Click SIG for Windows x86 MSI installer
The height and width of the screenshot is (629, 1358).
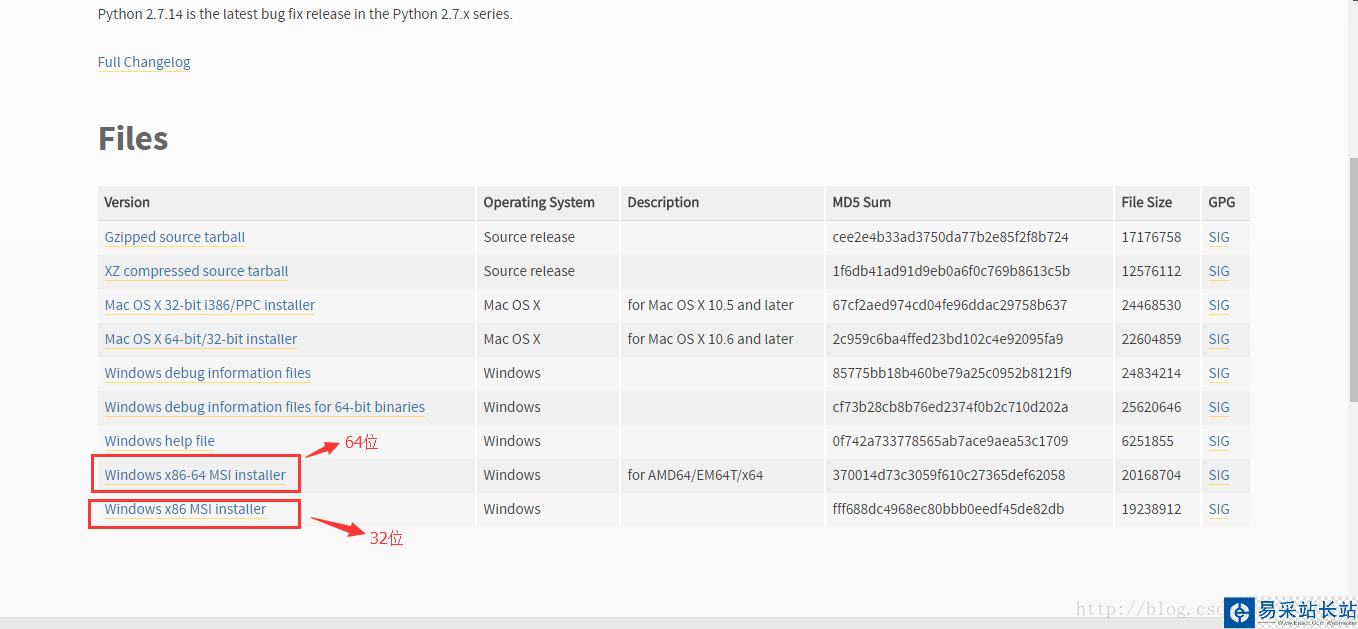pos(1219,509)
